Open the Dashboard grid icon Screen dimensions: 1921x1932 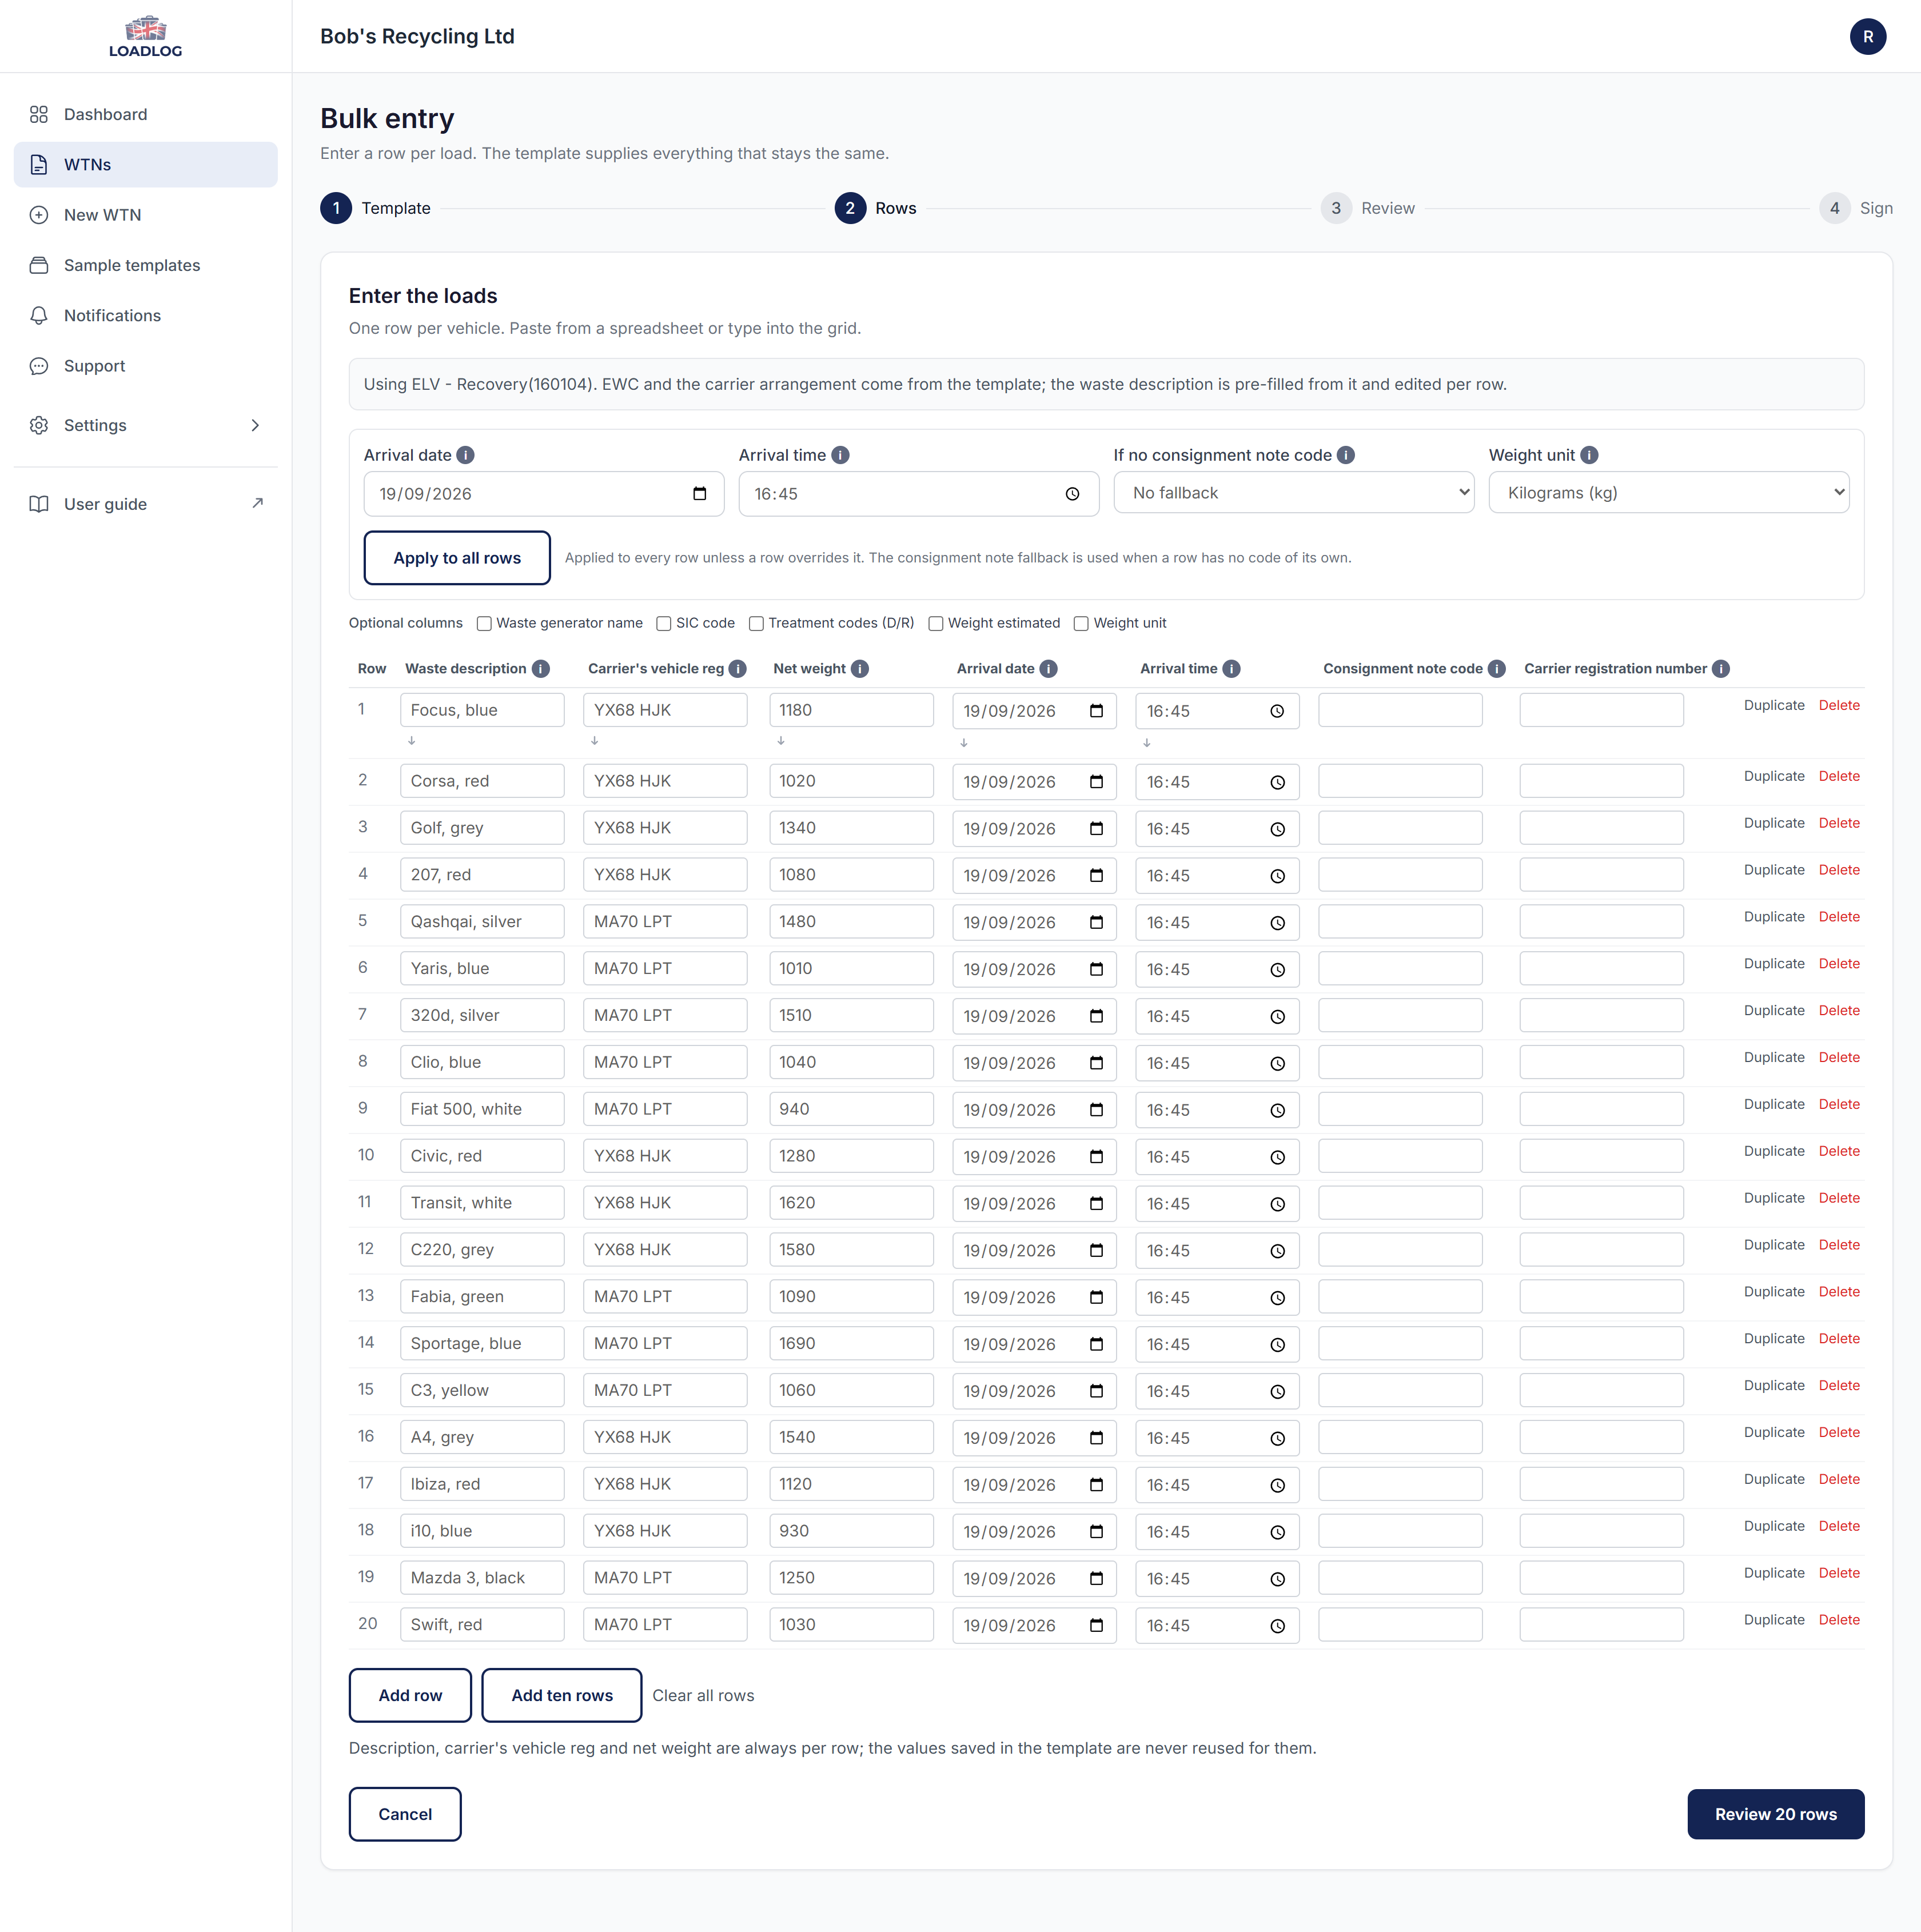(x=39, y=114)
